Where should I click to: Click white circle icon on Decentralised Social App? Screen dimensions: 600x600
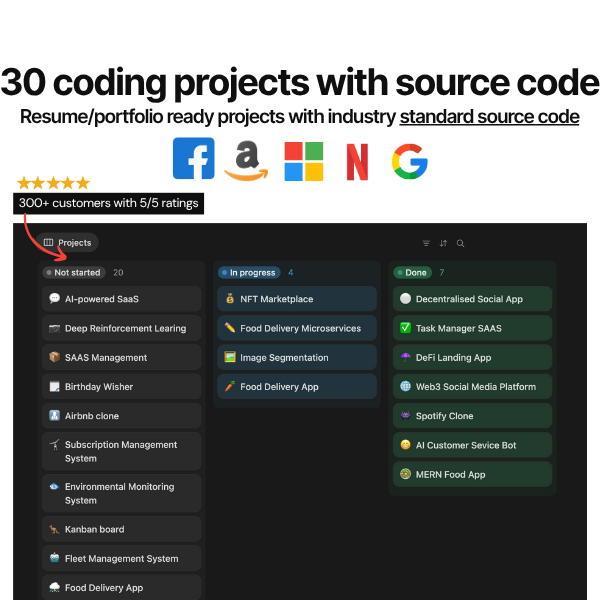pyautogui.click(x=405, y=298)
